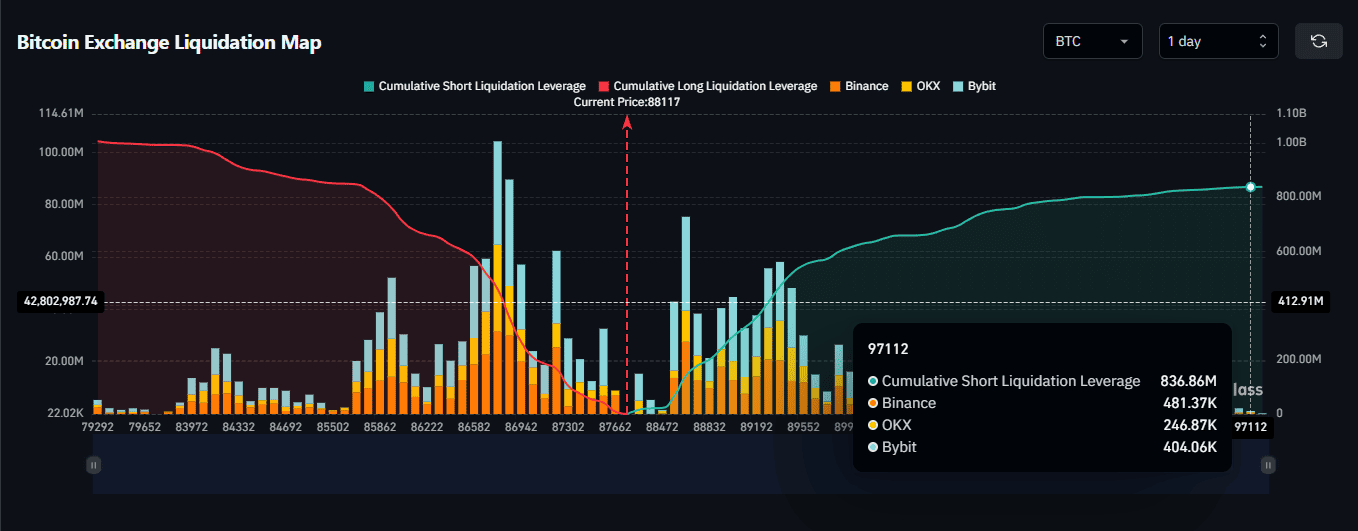Click the refresh icon button
This screenshot has height=531, width=1358.
point(1318,41)
